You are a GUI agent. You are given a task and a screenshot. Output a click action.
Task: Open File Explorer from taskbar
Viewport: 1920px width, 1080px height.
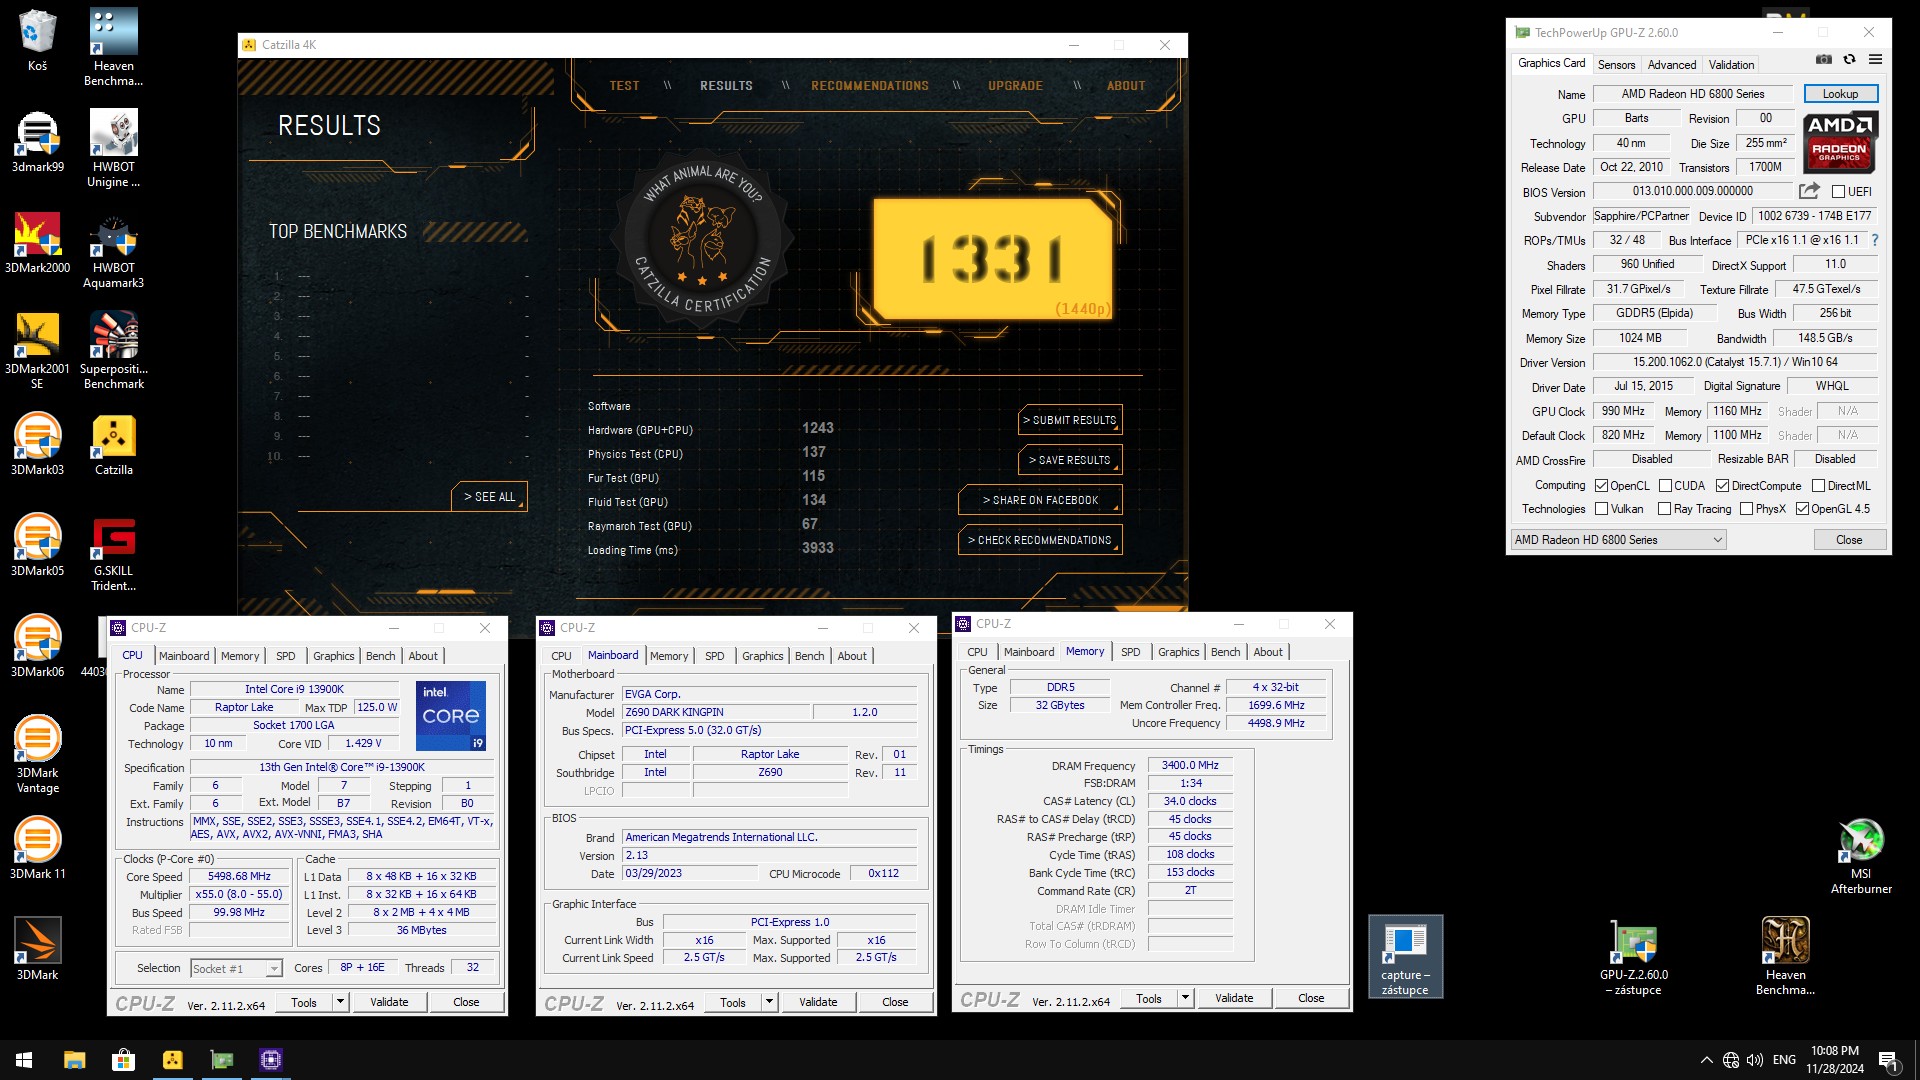pos(74,1059)
